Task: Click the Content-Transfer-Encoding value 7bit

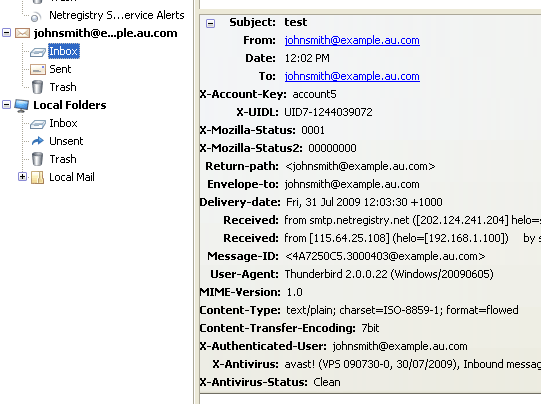Action: (370, 328)
